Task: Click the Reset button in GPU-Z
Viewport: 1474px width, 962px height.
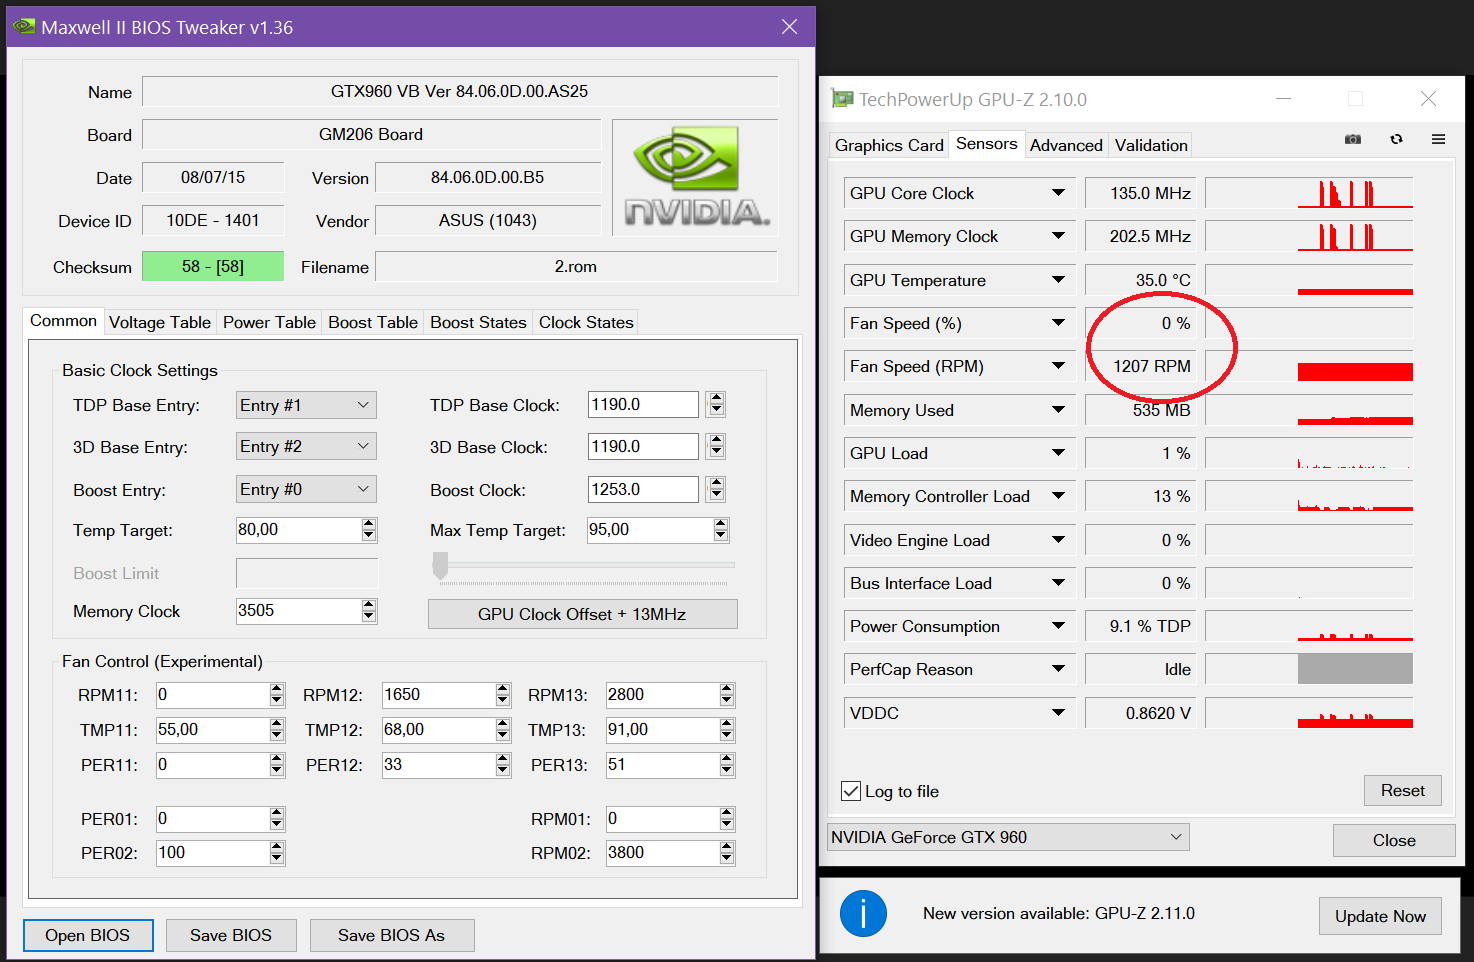Action: [1402, 791]
